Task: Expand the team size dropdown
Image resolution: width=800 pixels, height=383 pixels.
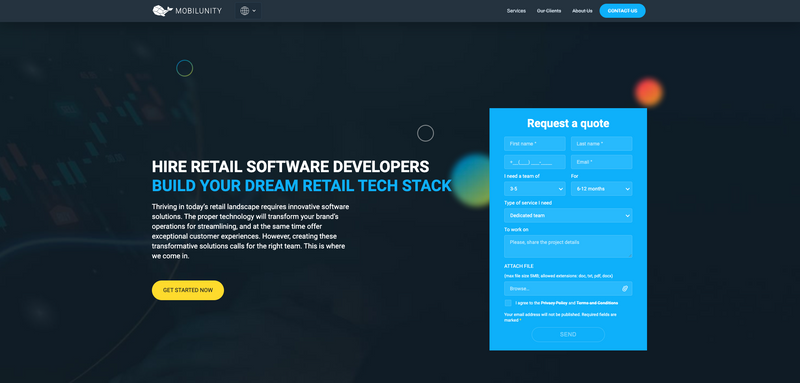Action: coord(535,189)
